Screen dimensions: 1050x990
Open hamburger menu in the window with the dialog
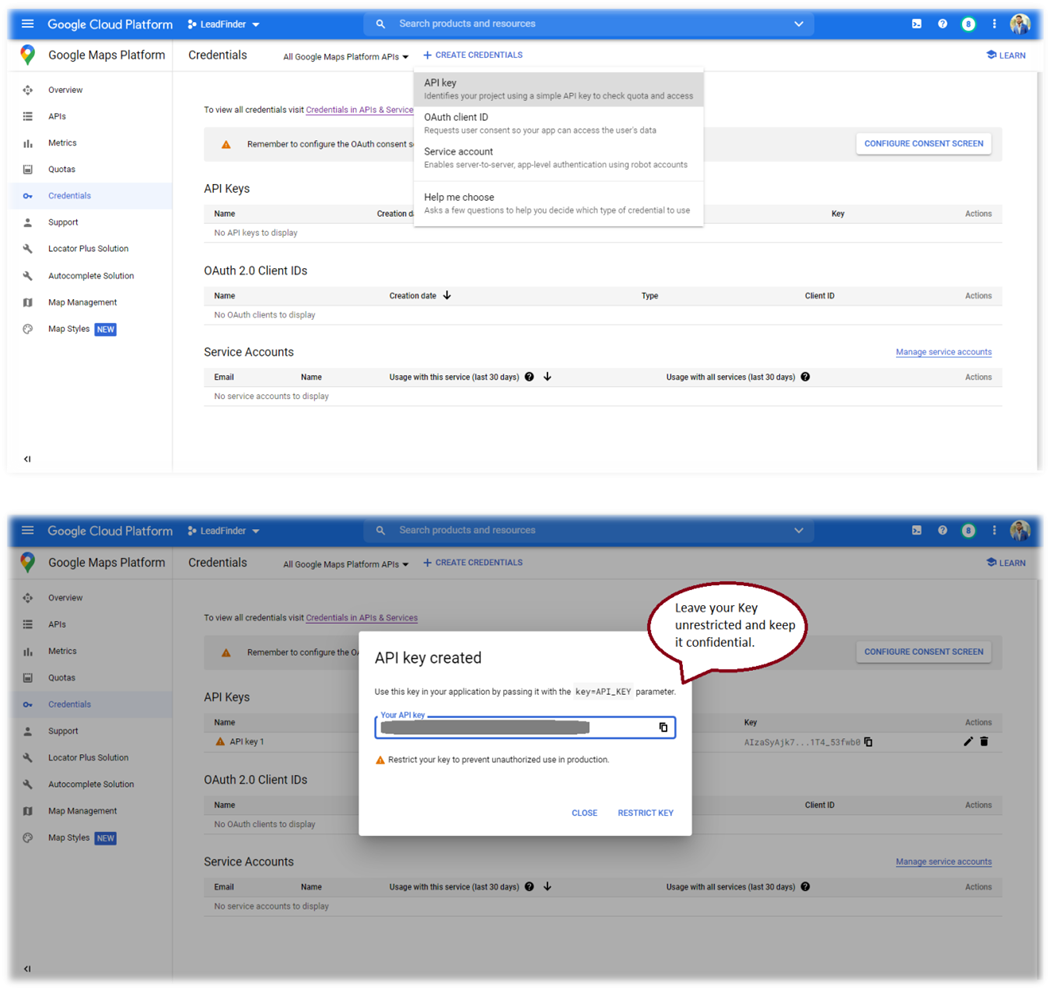pos(28,531)
